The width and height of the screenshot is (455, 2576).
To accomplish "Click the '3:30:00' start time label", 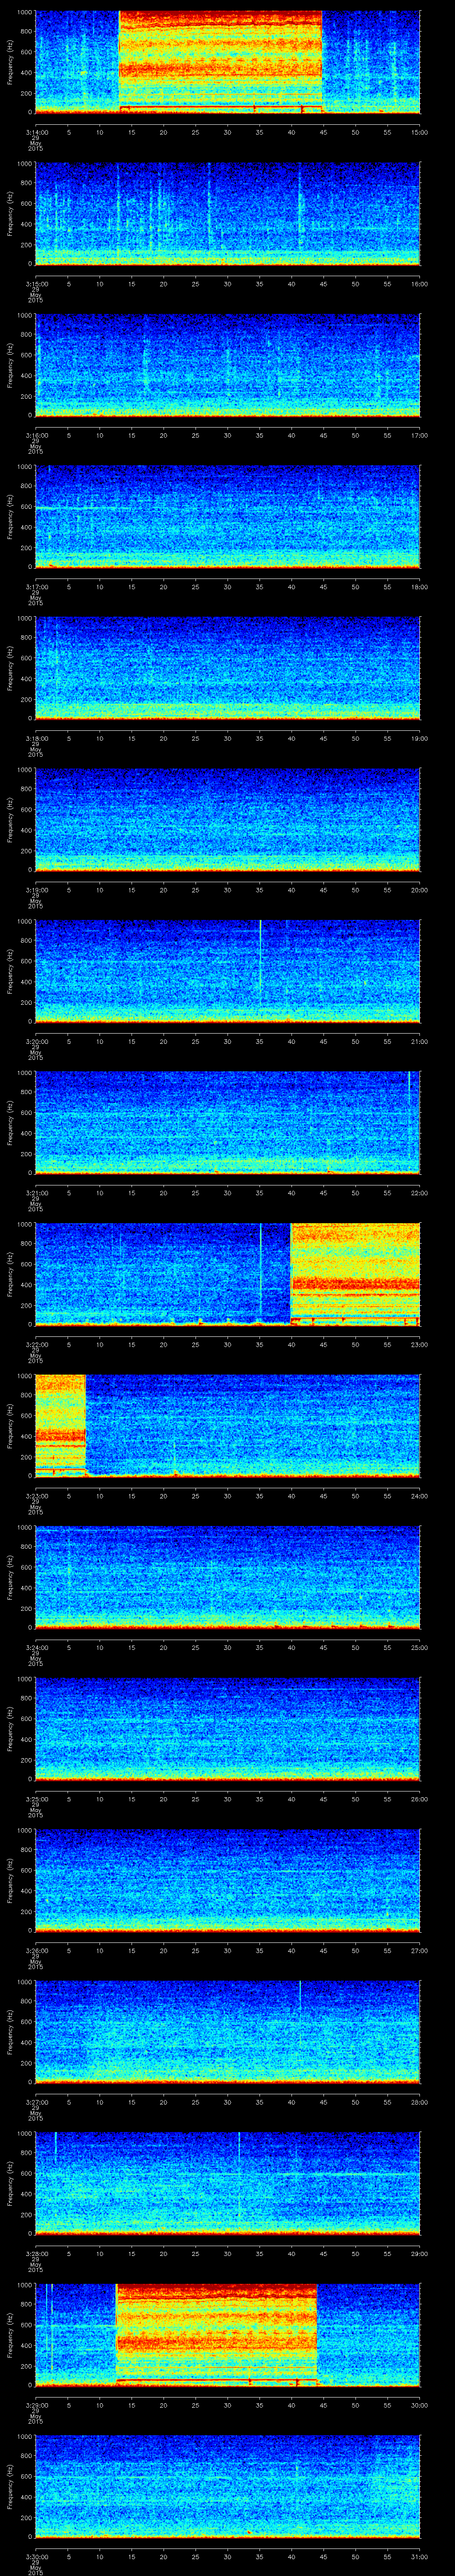I will tap(37, 2556).
